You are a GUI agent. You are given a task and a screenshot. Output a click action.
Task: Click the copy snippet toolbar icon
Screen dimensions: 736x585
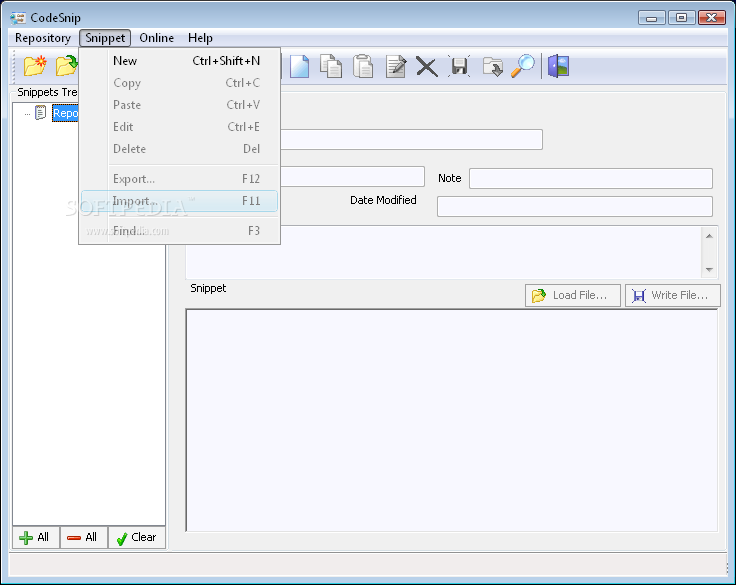(331, 66)
